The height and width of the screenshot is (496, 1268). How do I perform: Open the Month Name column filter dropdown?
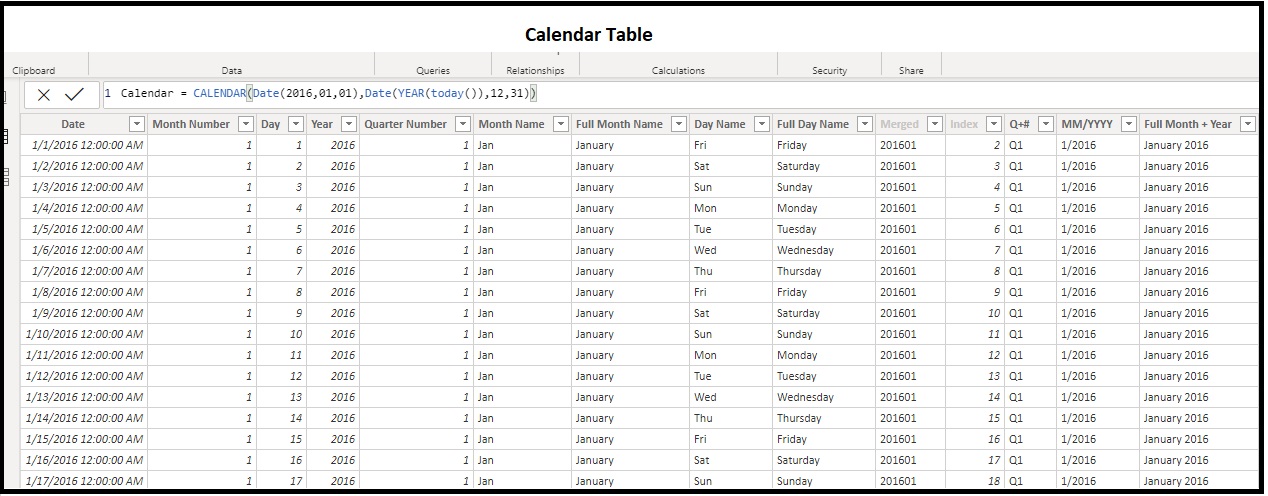(561, 124)
